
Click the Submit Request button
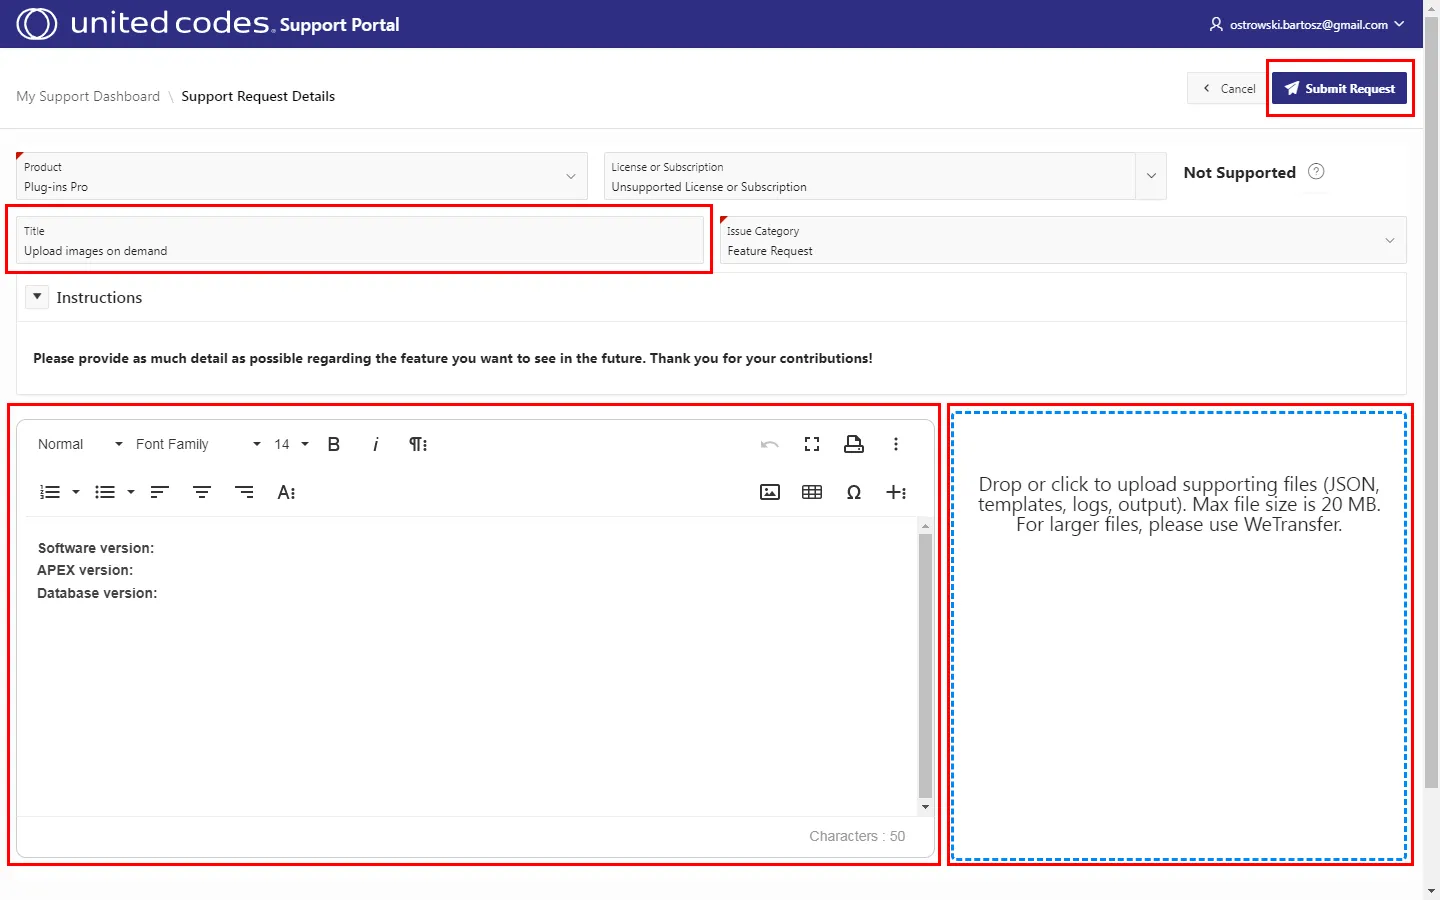[x=1339, y=88]
